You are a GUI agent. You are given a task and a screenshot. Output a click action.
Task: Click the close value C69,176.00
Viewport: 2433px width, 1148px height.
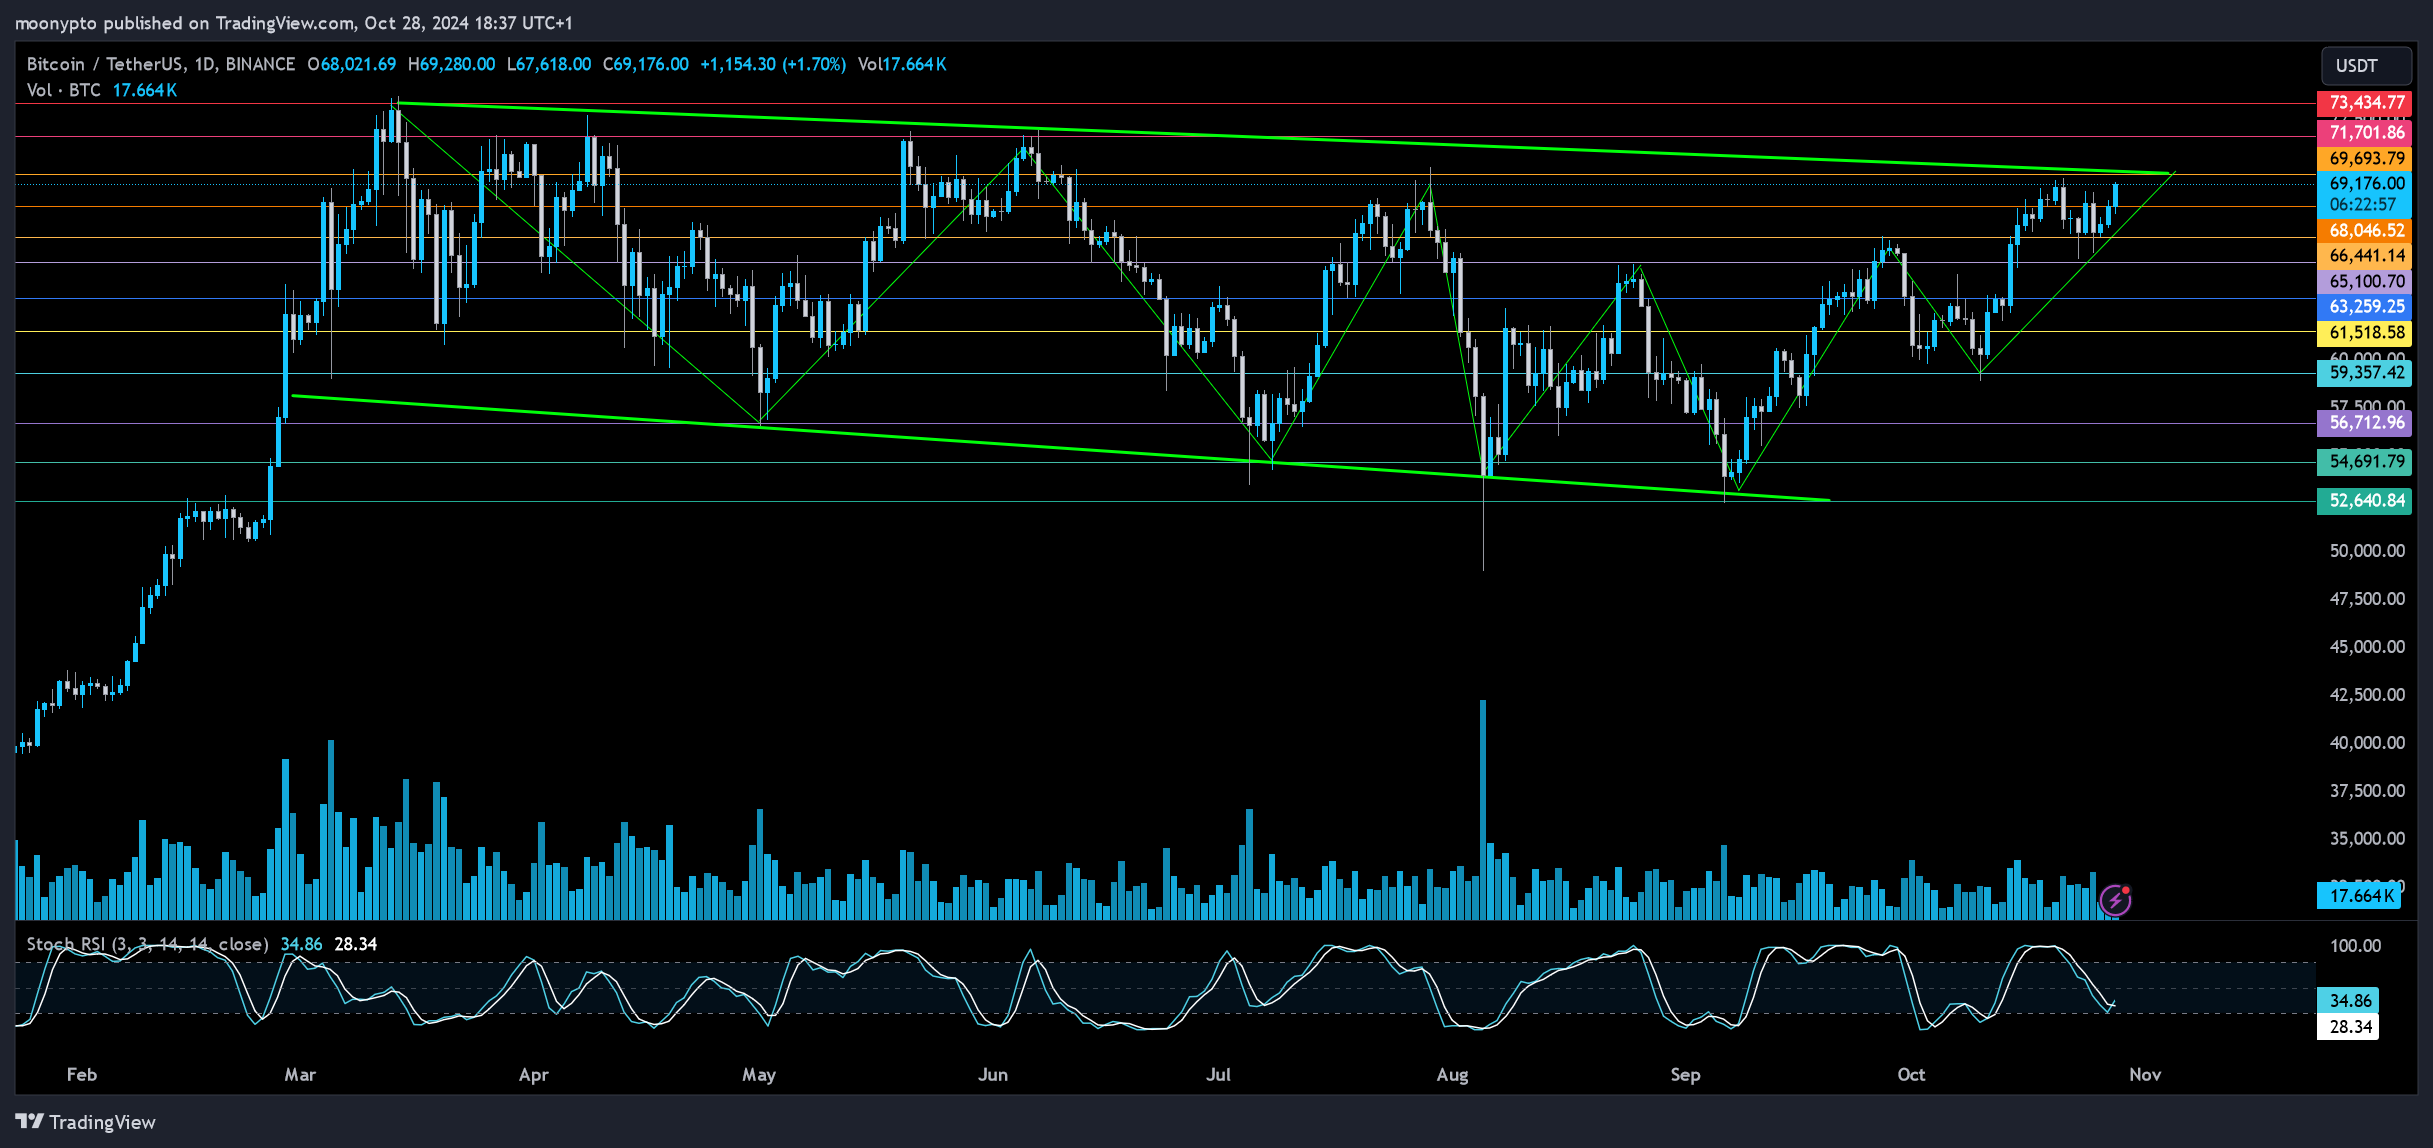[646, 64]
